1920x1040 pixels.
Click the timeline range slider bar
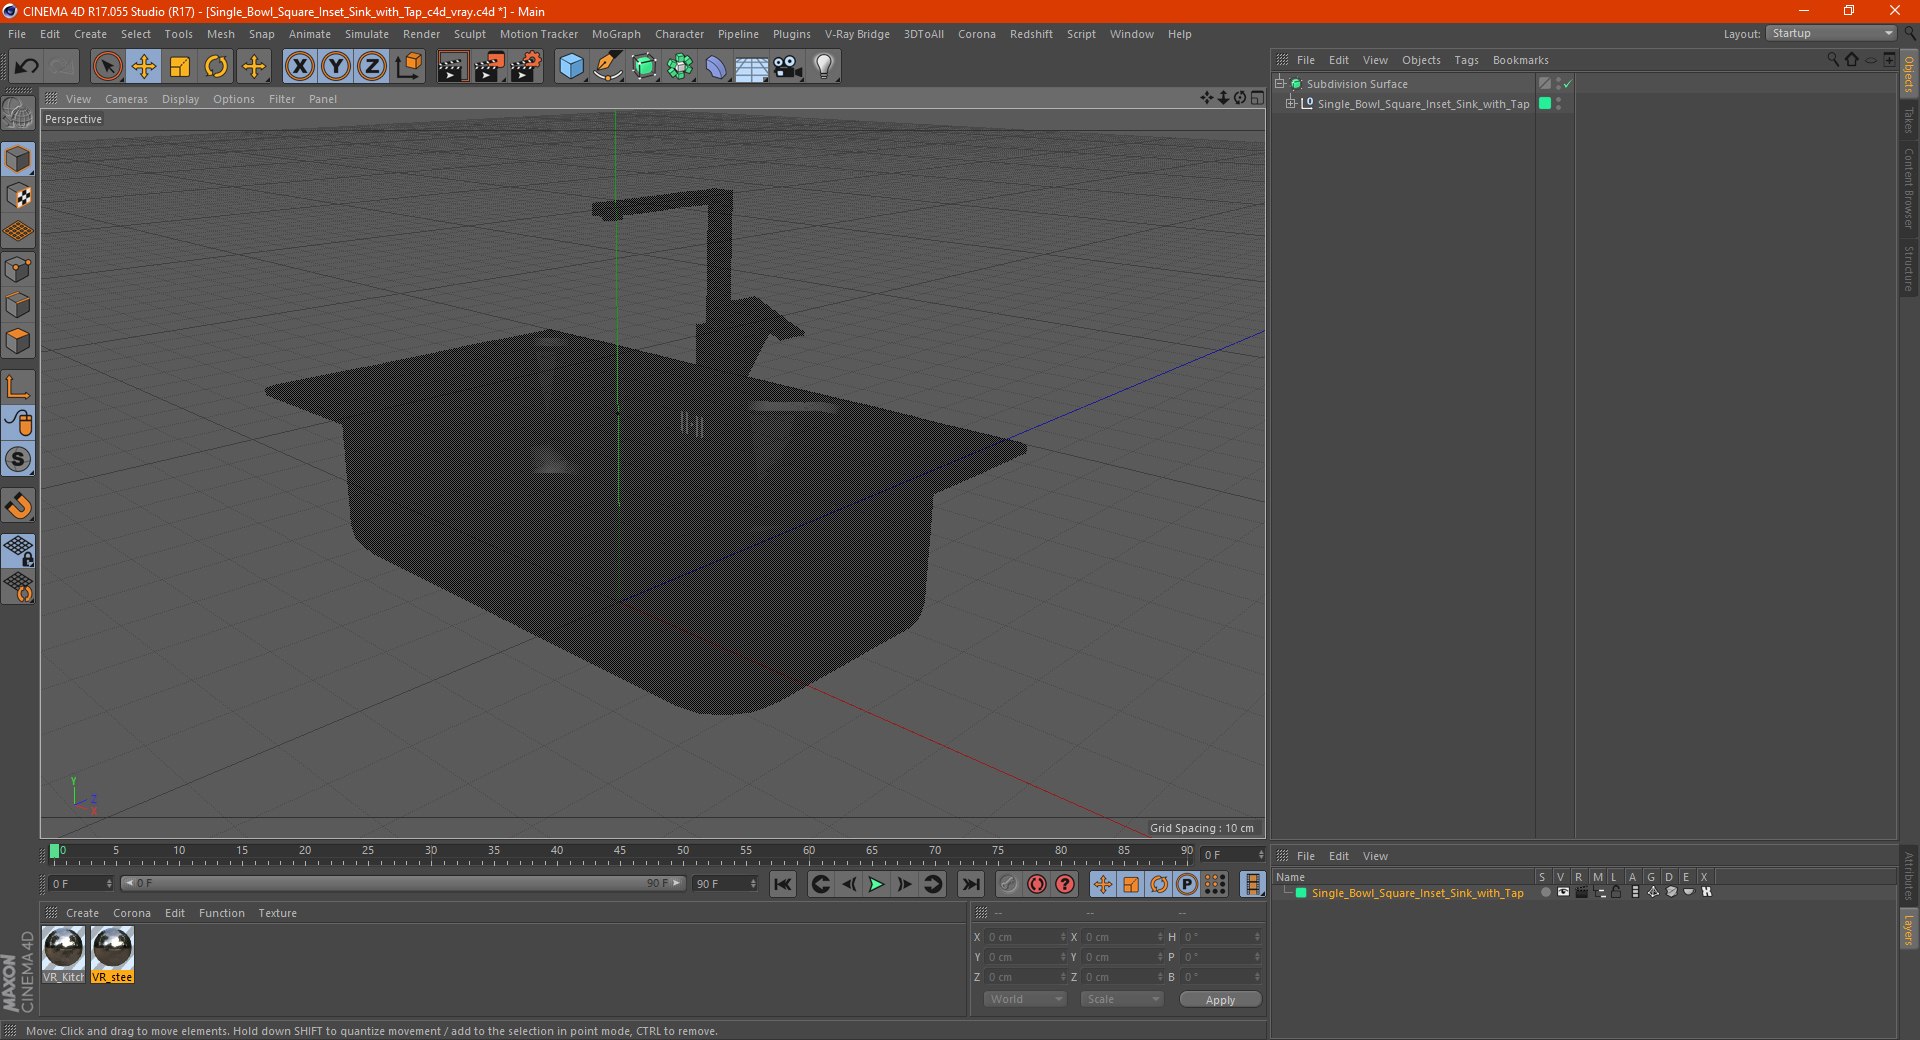pos(403,883)
